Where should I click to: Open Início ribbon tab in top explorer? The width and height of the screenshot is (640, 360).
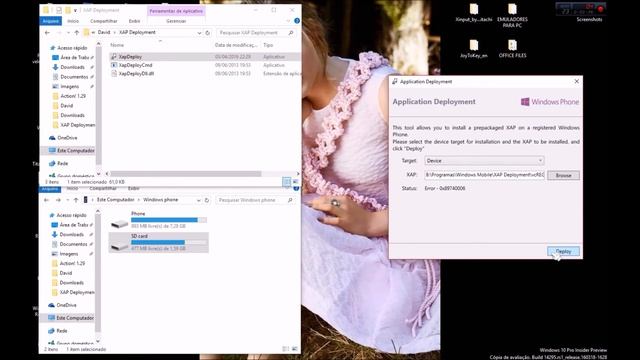tap(73, 21)
